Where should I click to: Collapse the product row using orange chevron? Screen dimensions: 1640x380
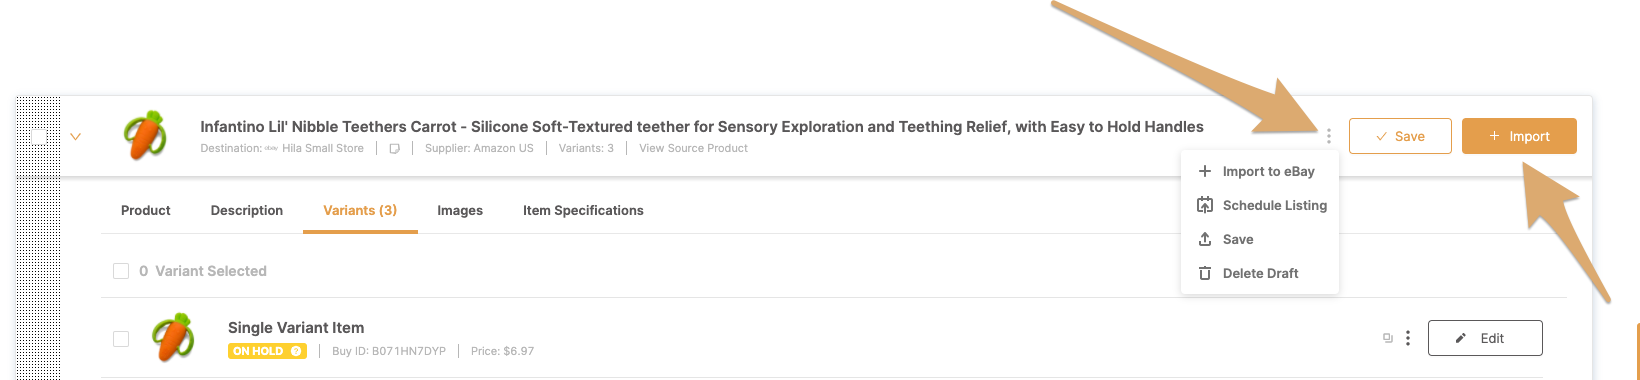click(75, 136)
